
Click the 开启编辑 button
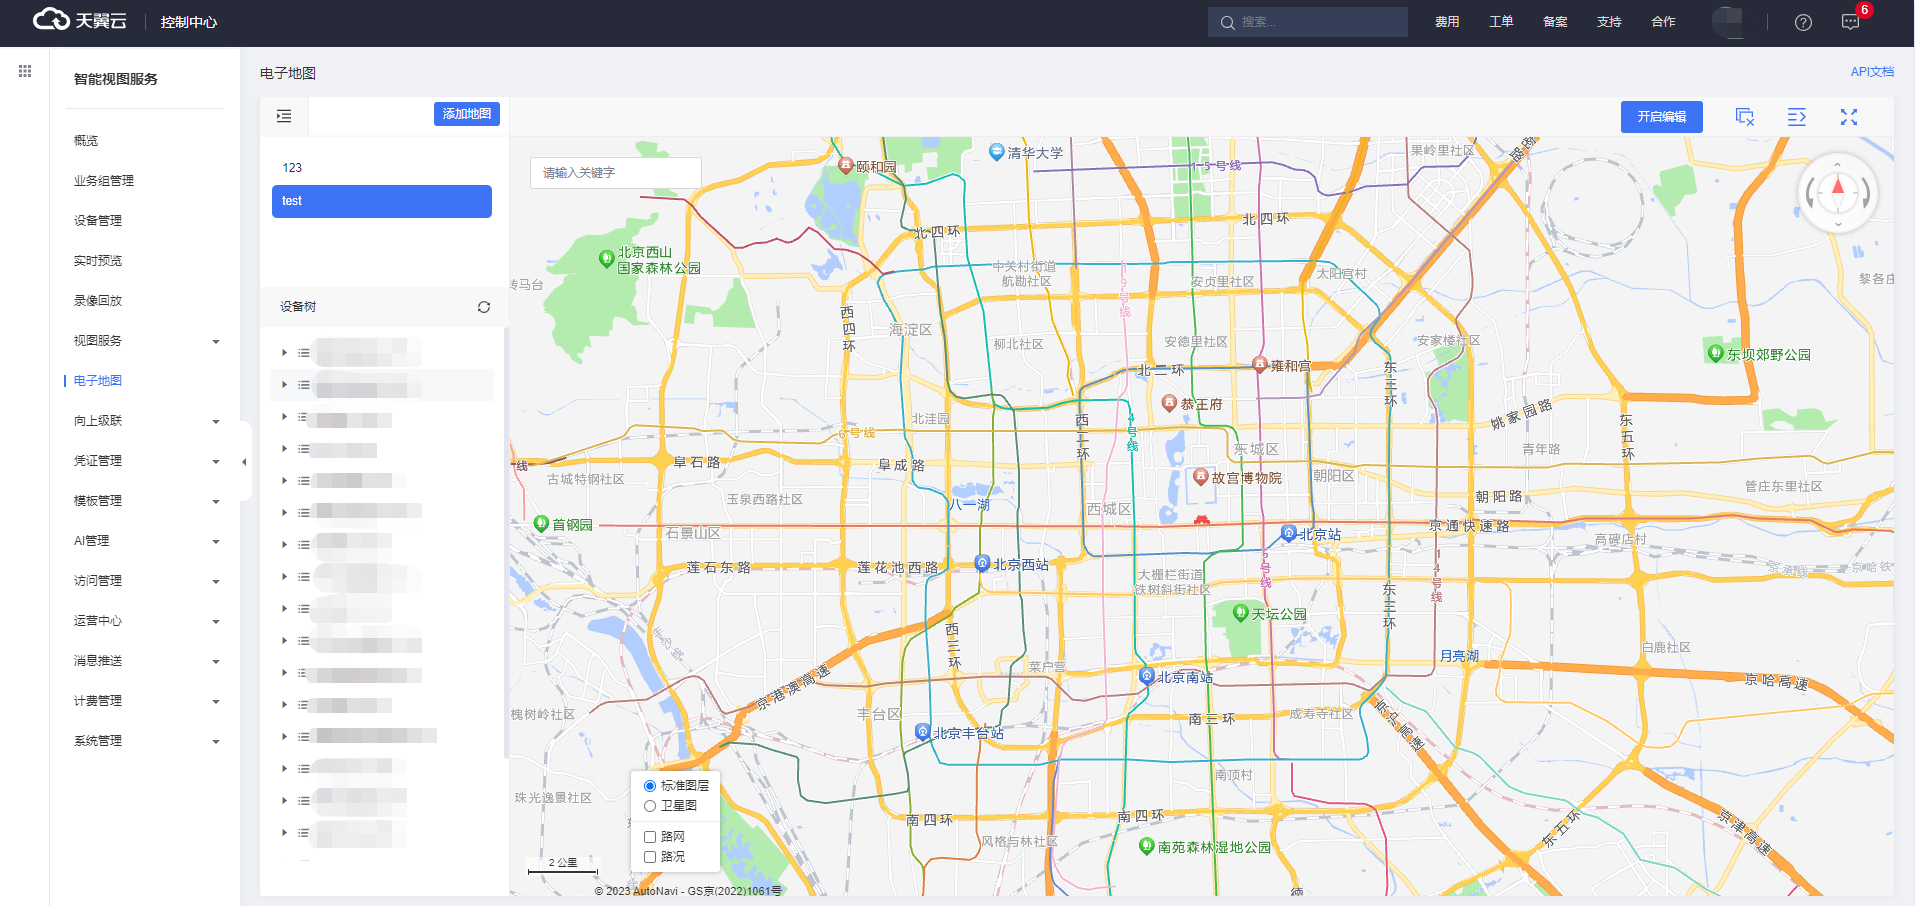[x=1661, y=117]
